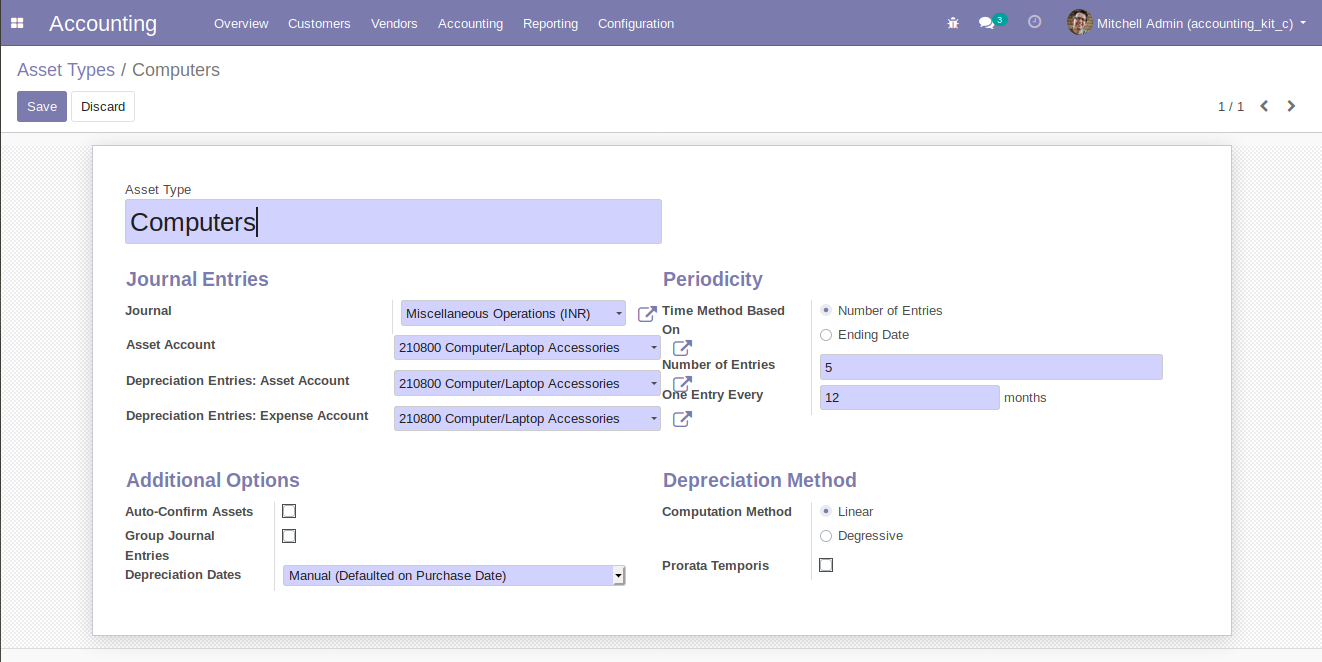Enable the Auto-Confirm Assets checkbox
1322x662 pixels.
click(289, 511)
